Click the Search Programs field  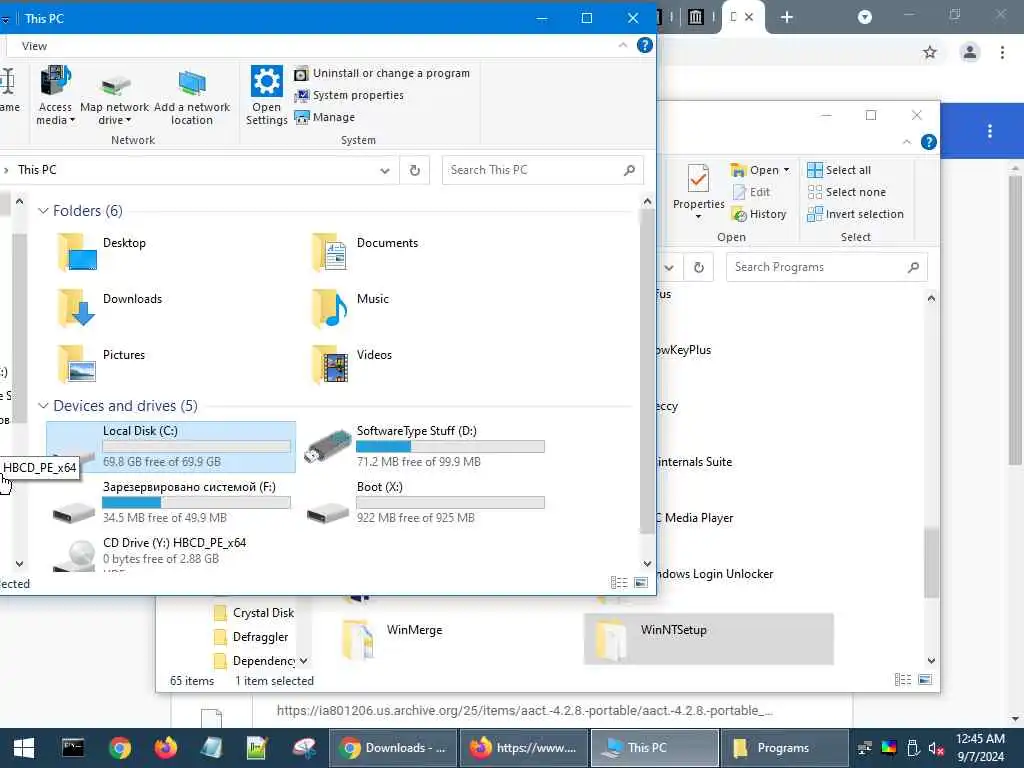coord(826,267)
